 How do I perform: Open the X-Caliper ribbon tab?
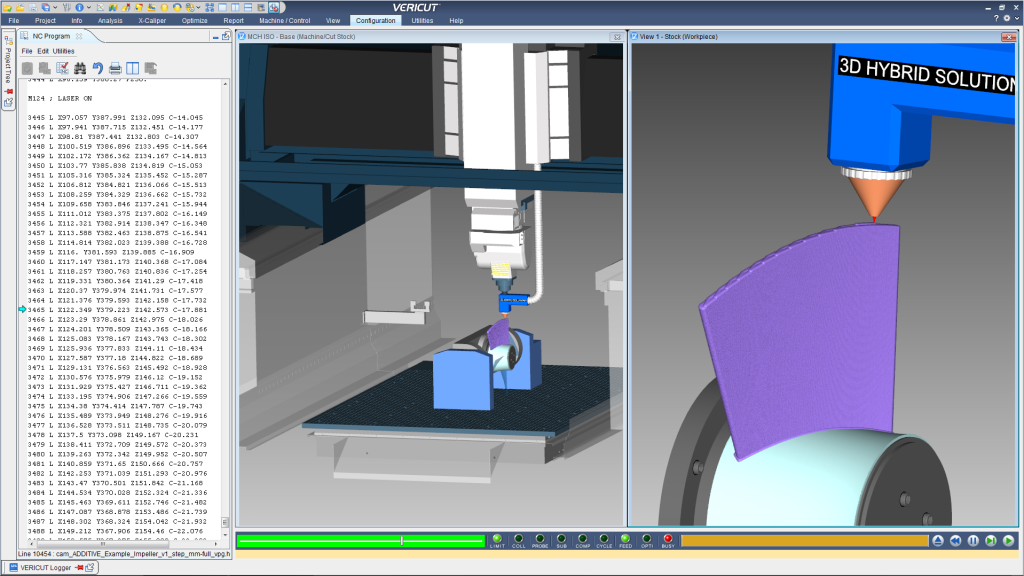click(x=153, y=20)
